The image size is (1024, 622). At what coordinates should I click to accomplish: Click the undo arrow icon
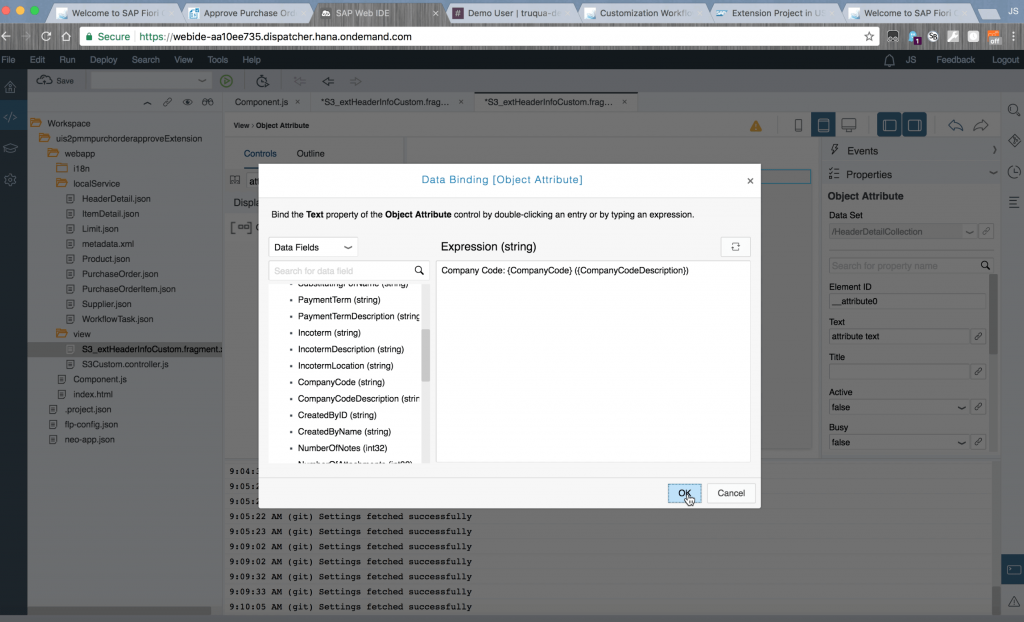point(955,125)
